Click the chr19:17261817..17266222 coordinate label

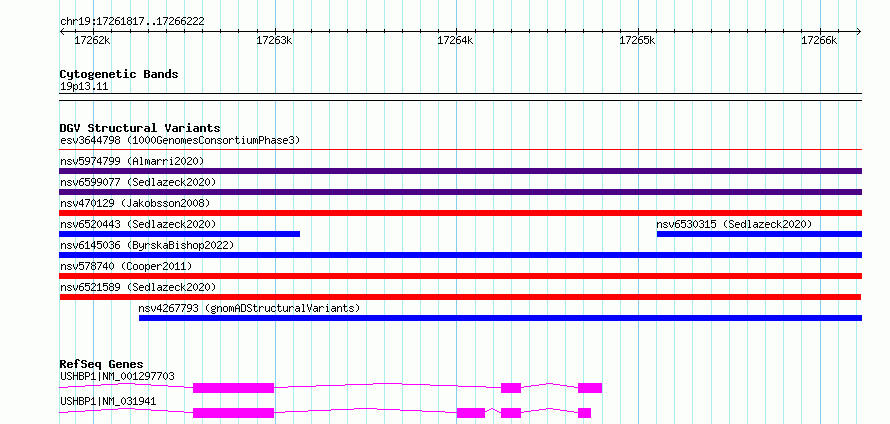coord(132,22)
